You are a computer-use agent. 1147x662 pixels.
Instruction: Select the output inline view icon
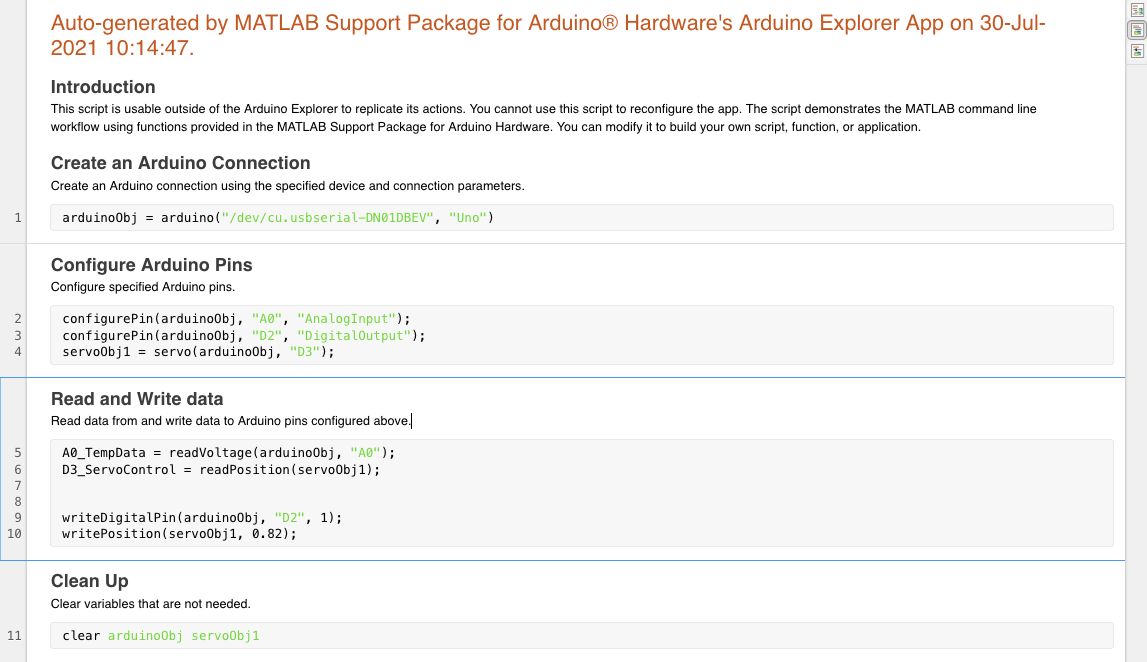coord(1137,30)
